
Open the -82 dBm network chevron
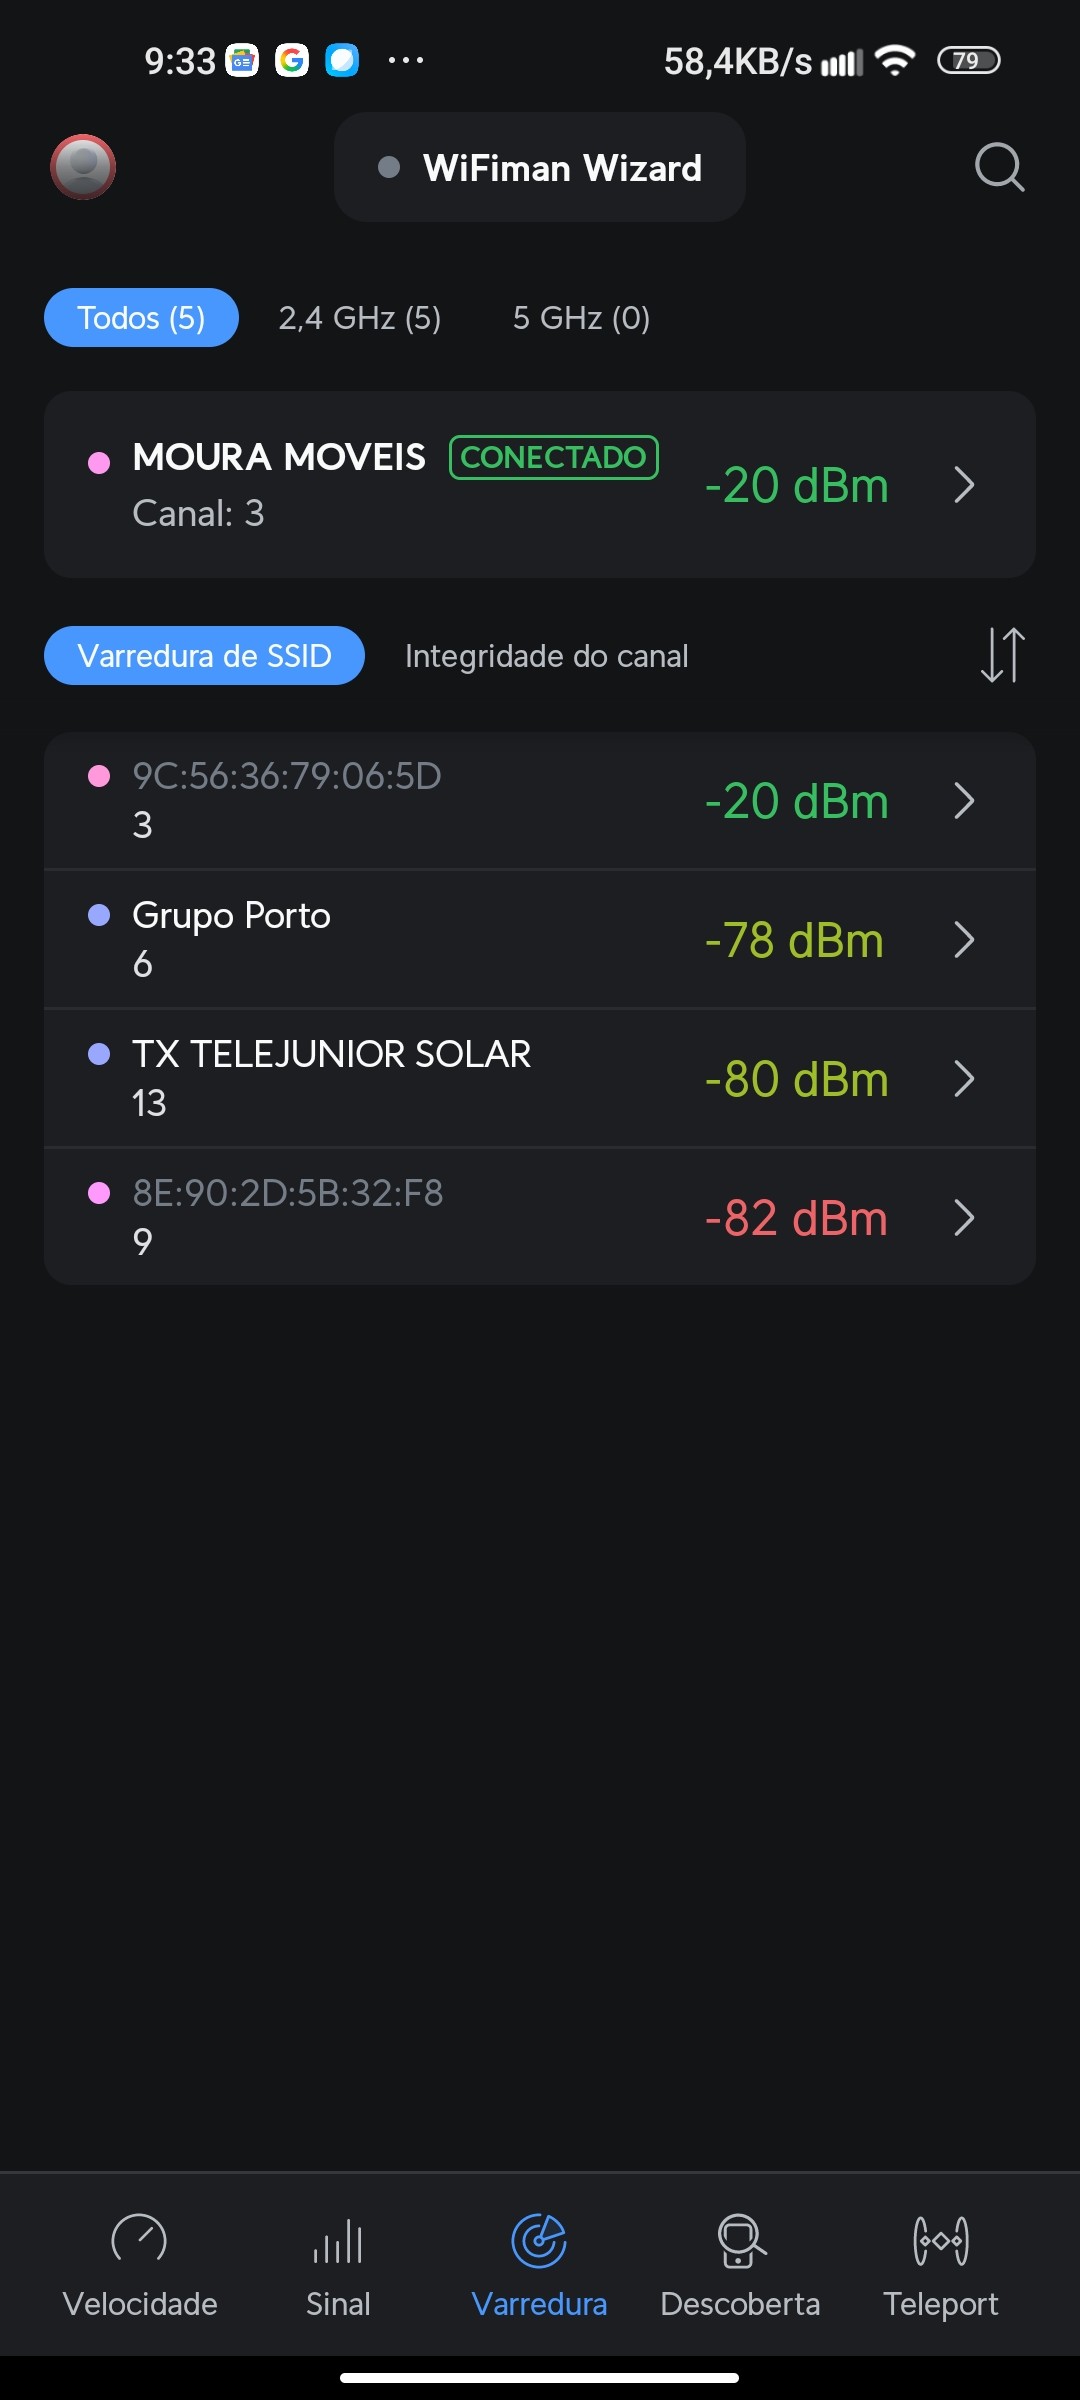[964, 1218]
